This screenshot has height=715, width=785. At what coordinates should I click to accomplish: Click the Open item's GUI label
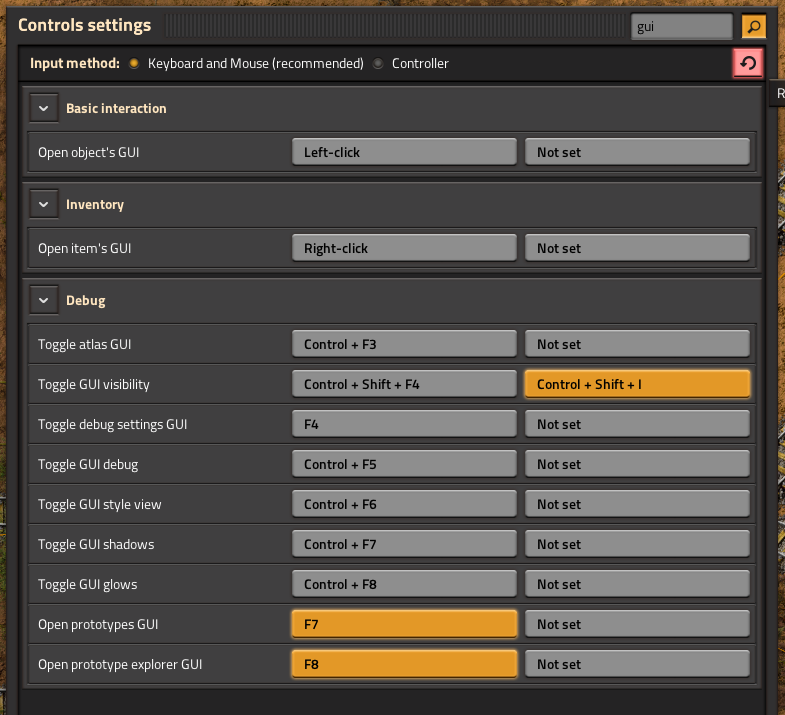(x=85, y=248)
